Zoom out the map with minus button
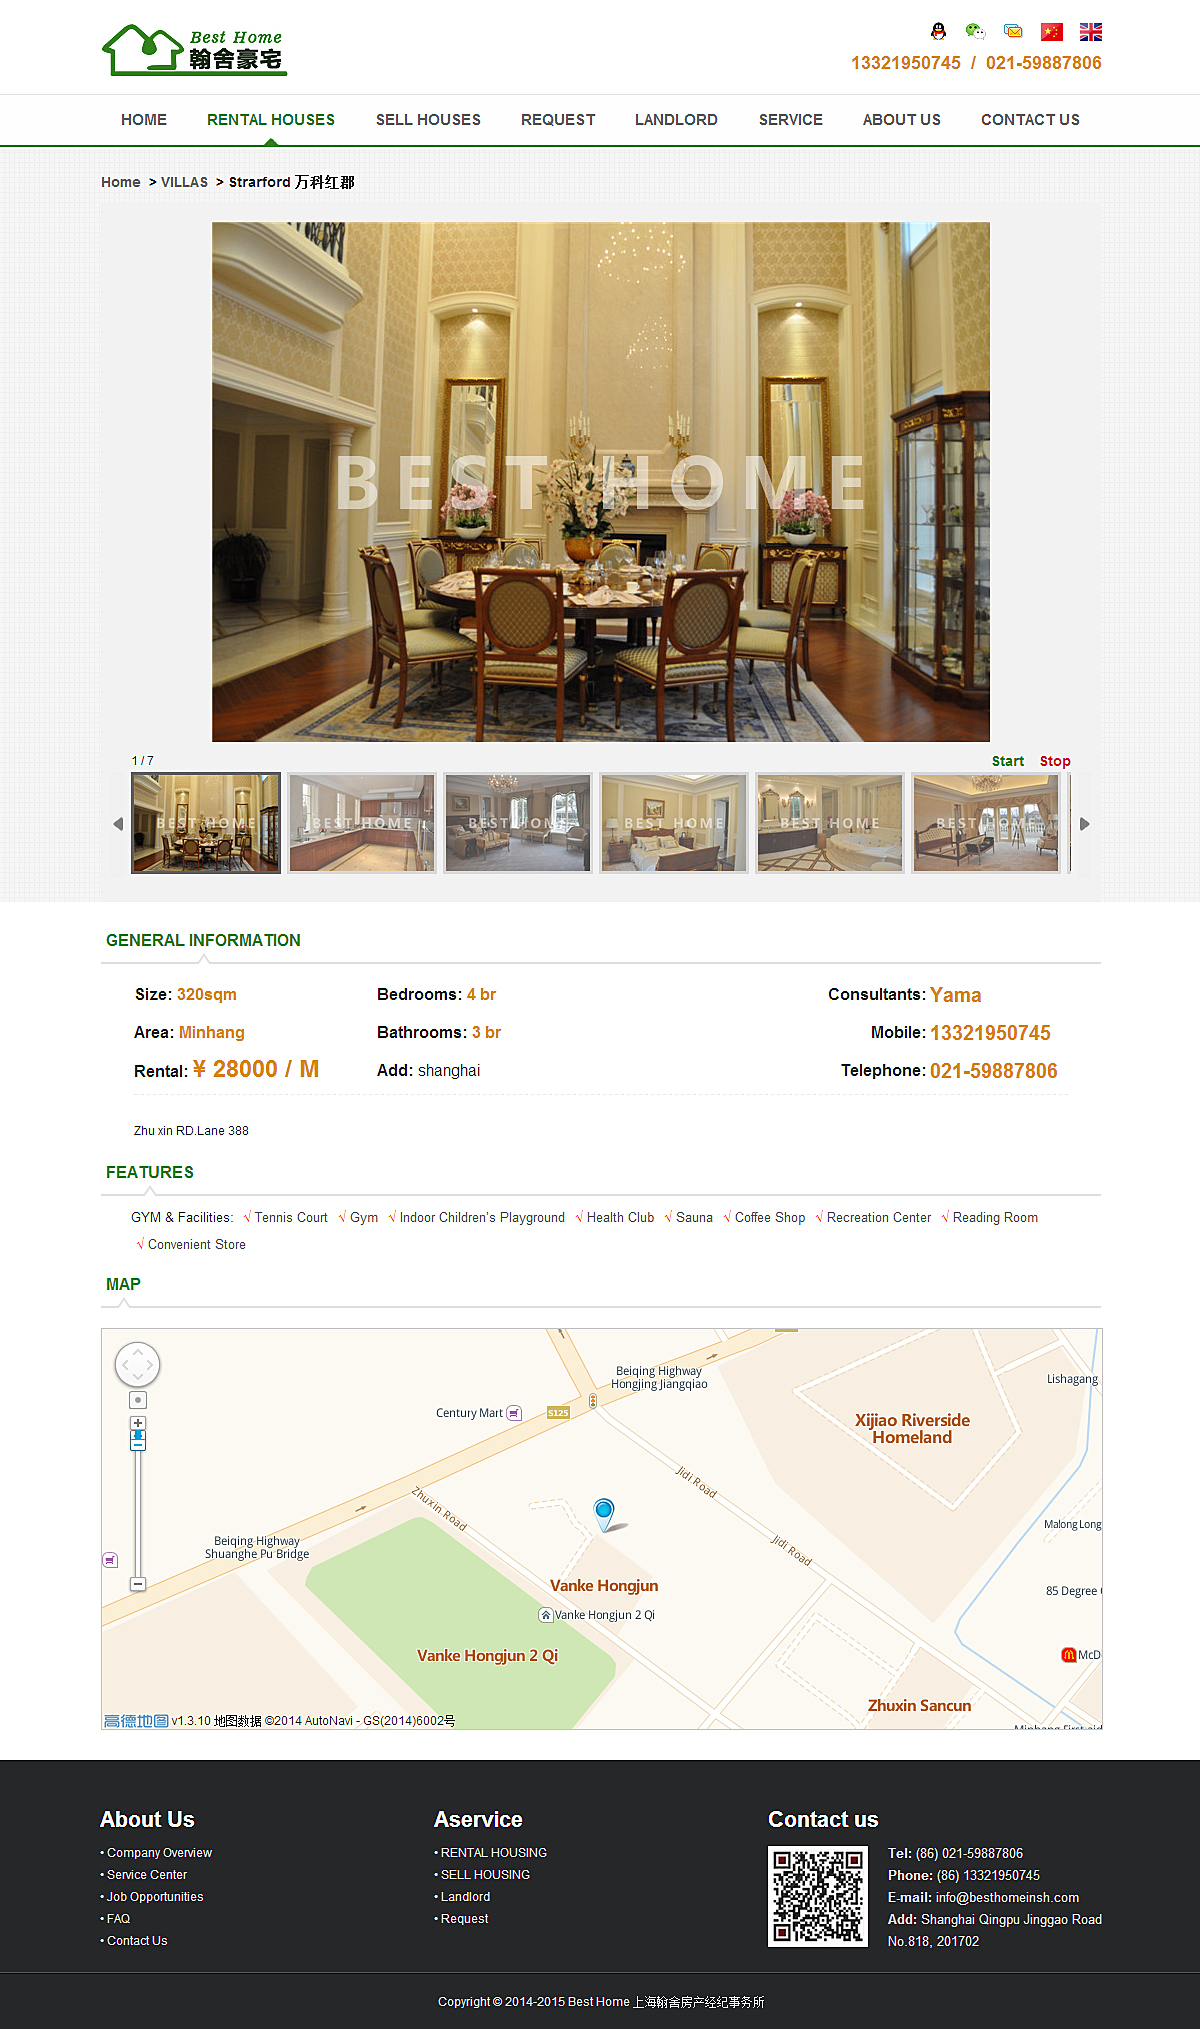The width and height of the screenshot is (1200, 2029). 138,1584
